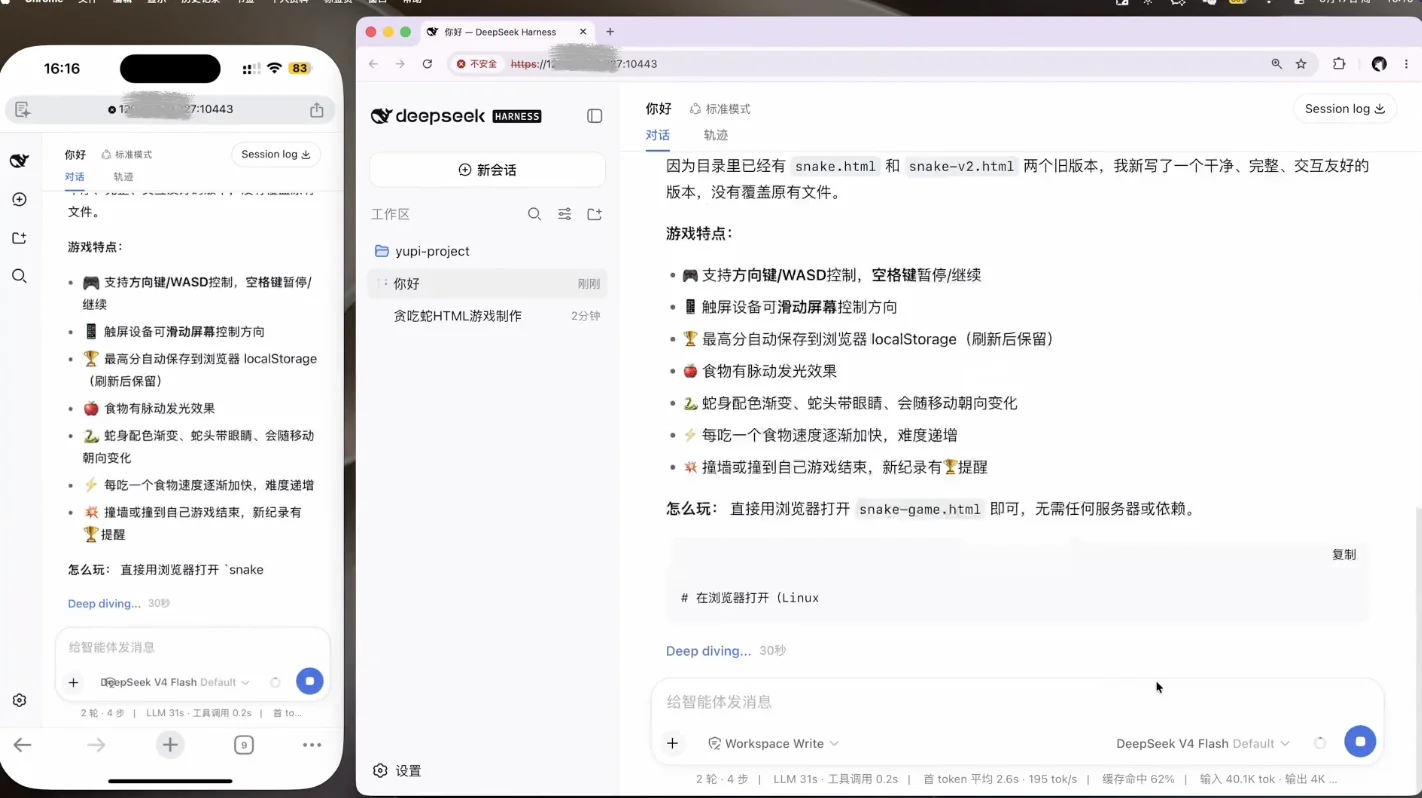Open the browser zoom magnifier in the address bar
The height and width of the screenshot is (798, 1422).
[1277, 63]
